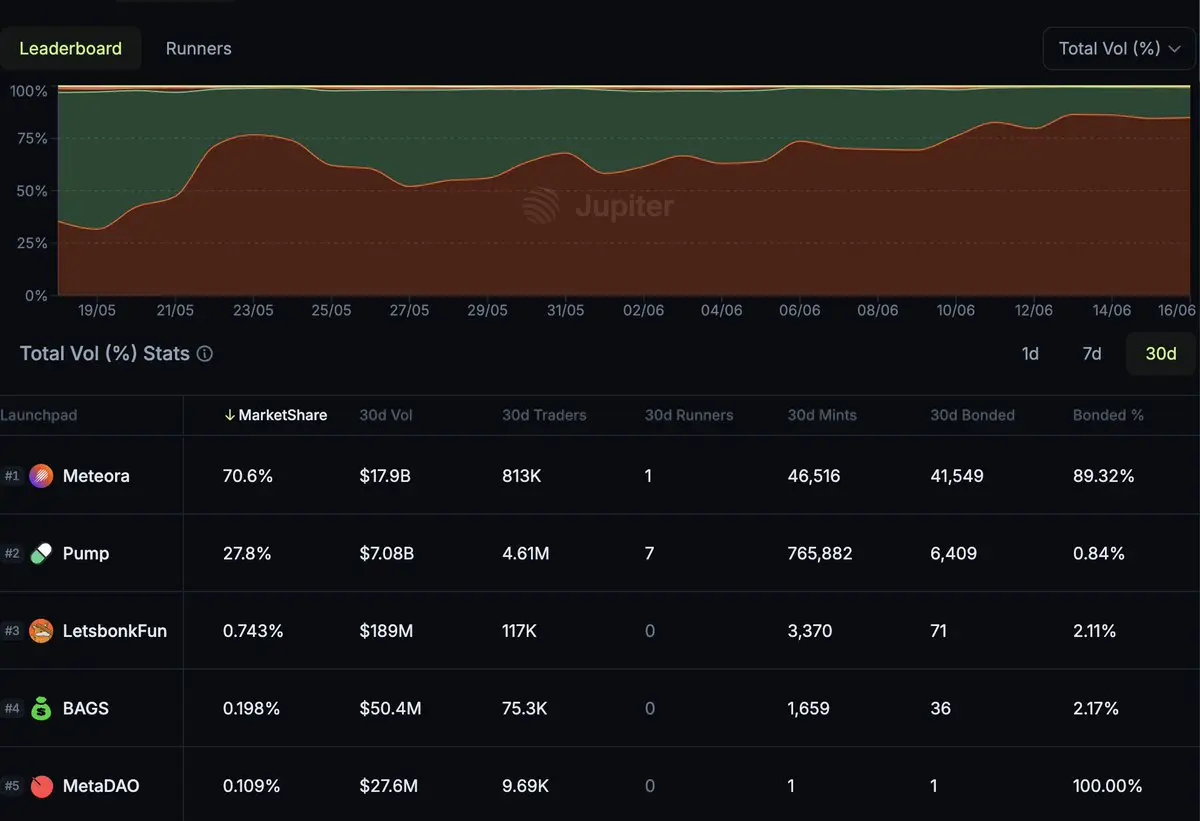Click the 89.32% bonded percentage
Image resolution: width=1200 pixels, height=821 pixels.
click(x=1104, y=476)
